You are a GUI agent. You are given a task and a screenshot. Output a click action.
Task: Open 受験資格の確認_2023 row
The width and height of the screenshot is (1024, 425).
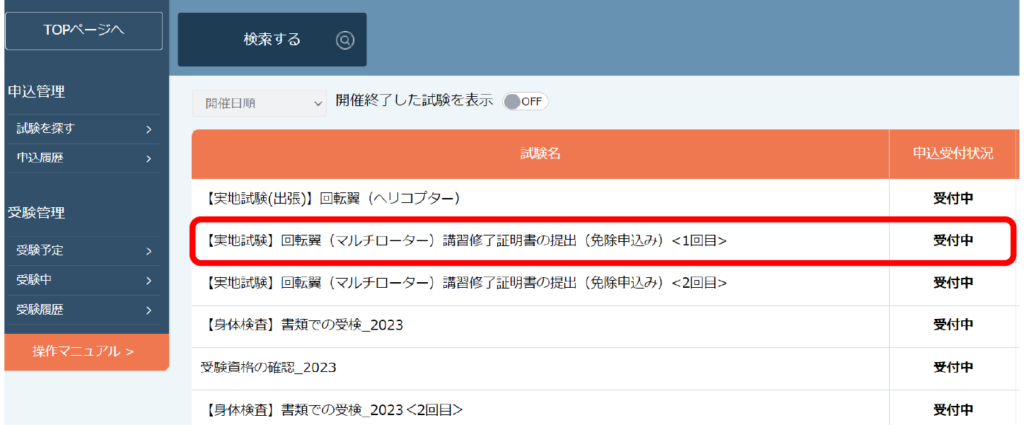pyautogui.click(x=268, y=367)
